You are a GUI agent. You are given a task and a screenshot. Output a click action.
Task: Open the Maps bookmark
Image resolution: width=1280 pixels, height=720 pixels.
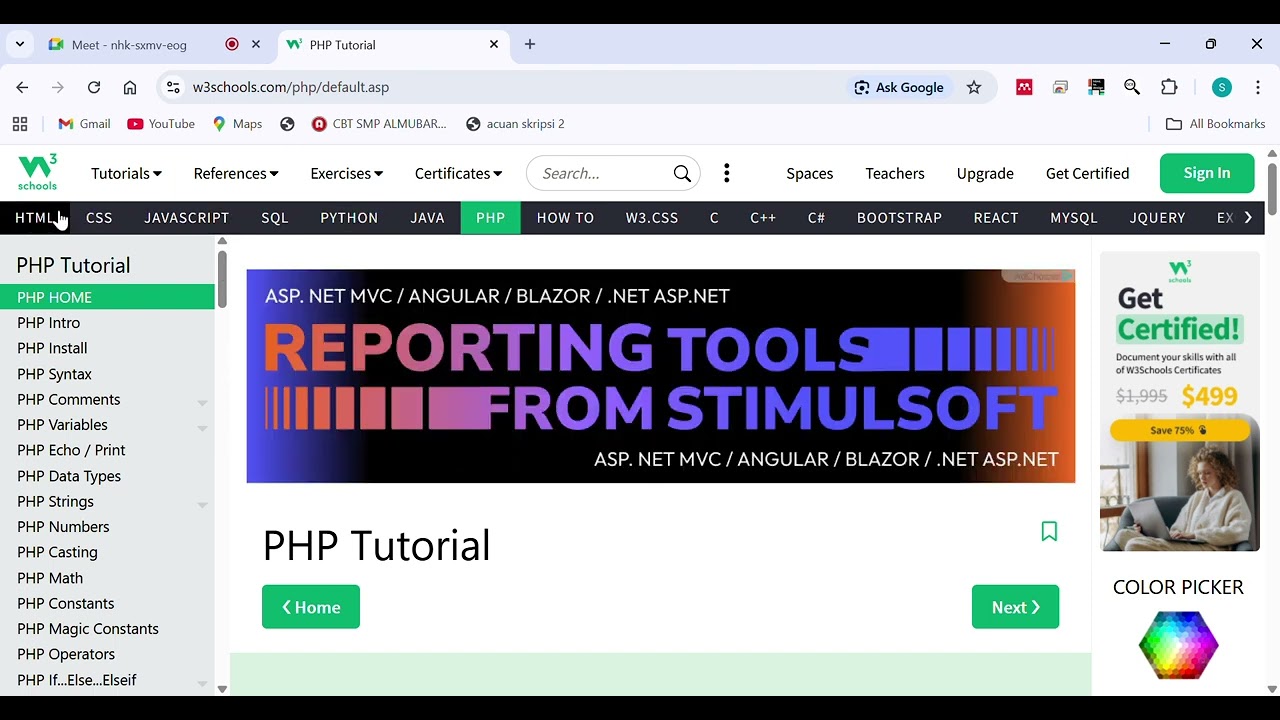237,124
